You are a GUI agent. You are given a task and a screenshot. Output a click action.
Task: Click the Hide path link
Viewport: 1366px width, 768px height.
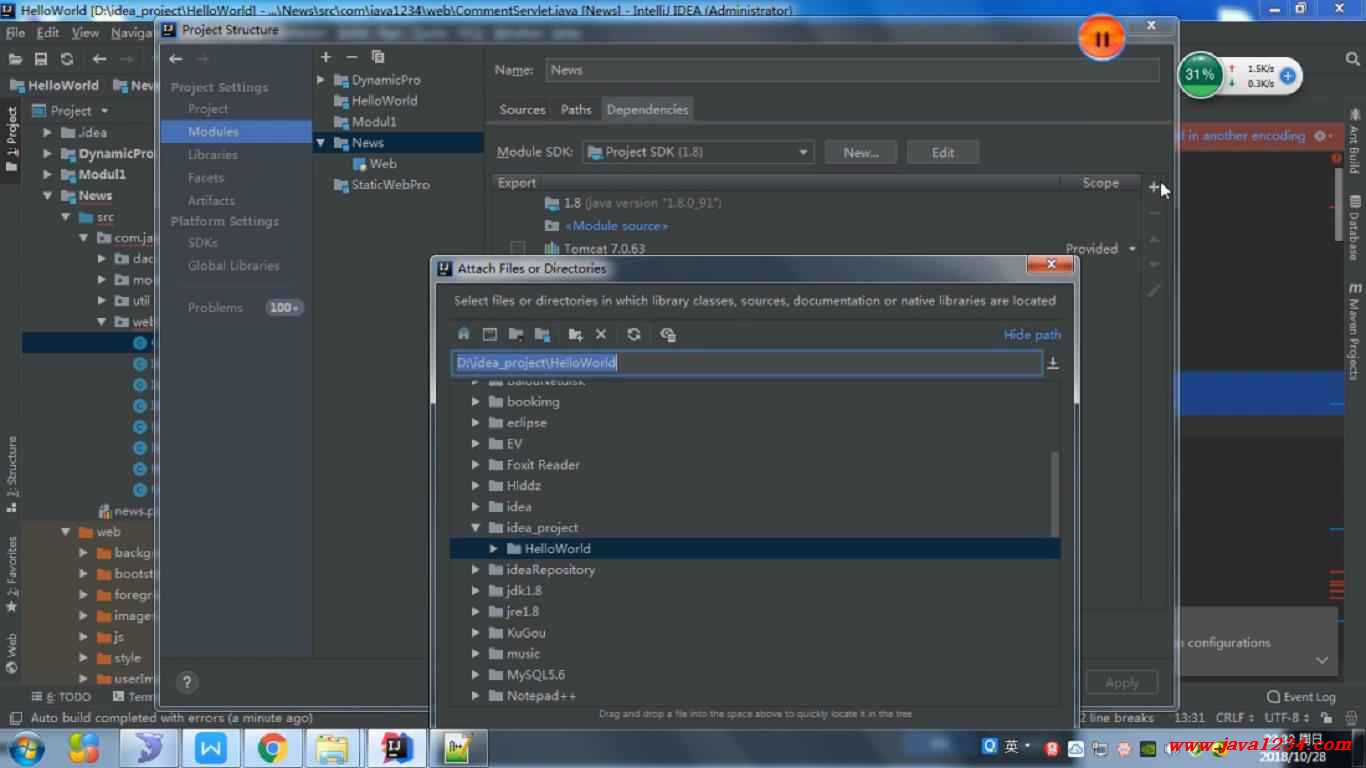click(1032, 335)
